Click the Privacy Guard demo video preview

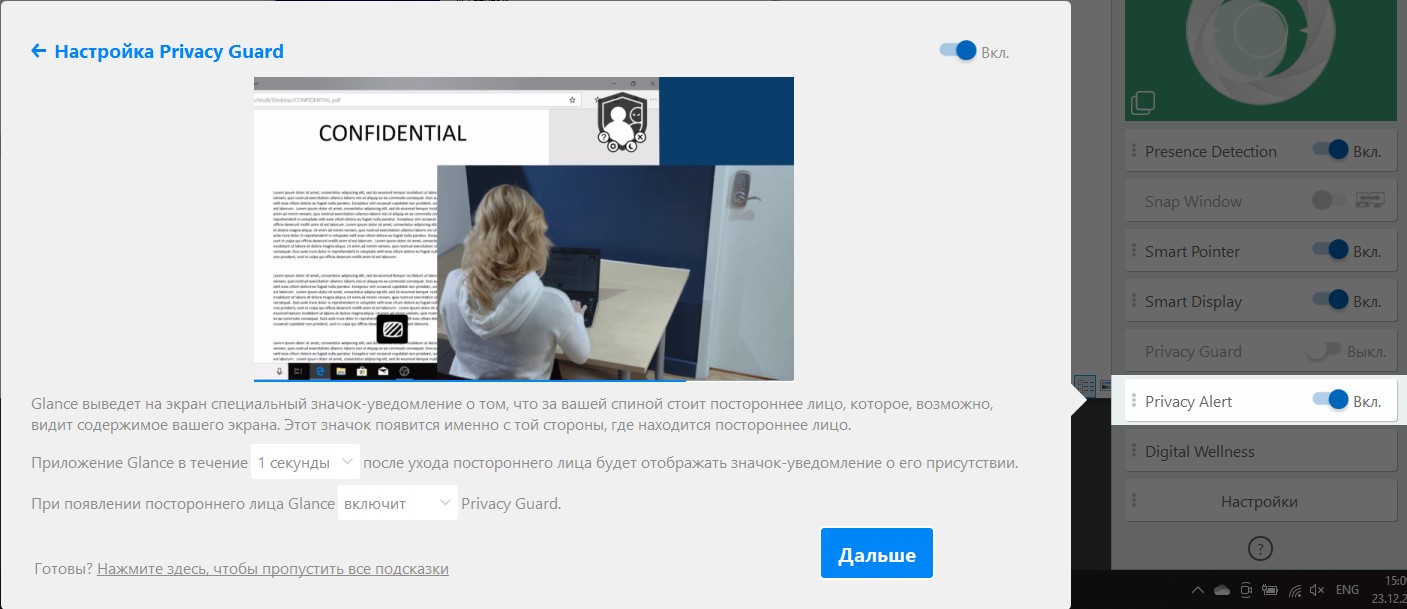[x=524, y=228]
